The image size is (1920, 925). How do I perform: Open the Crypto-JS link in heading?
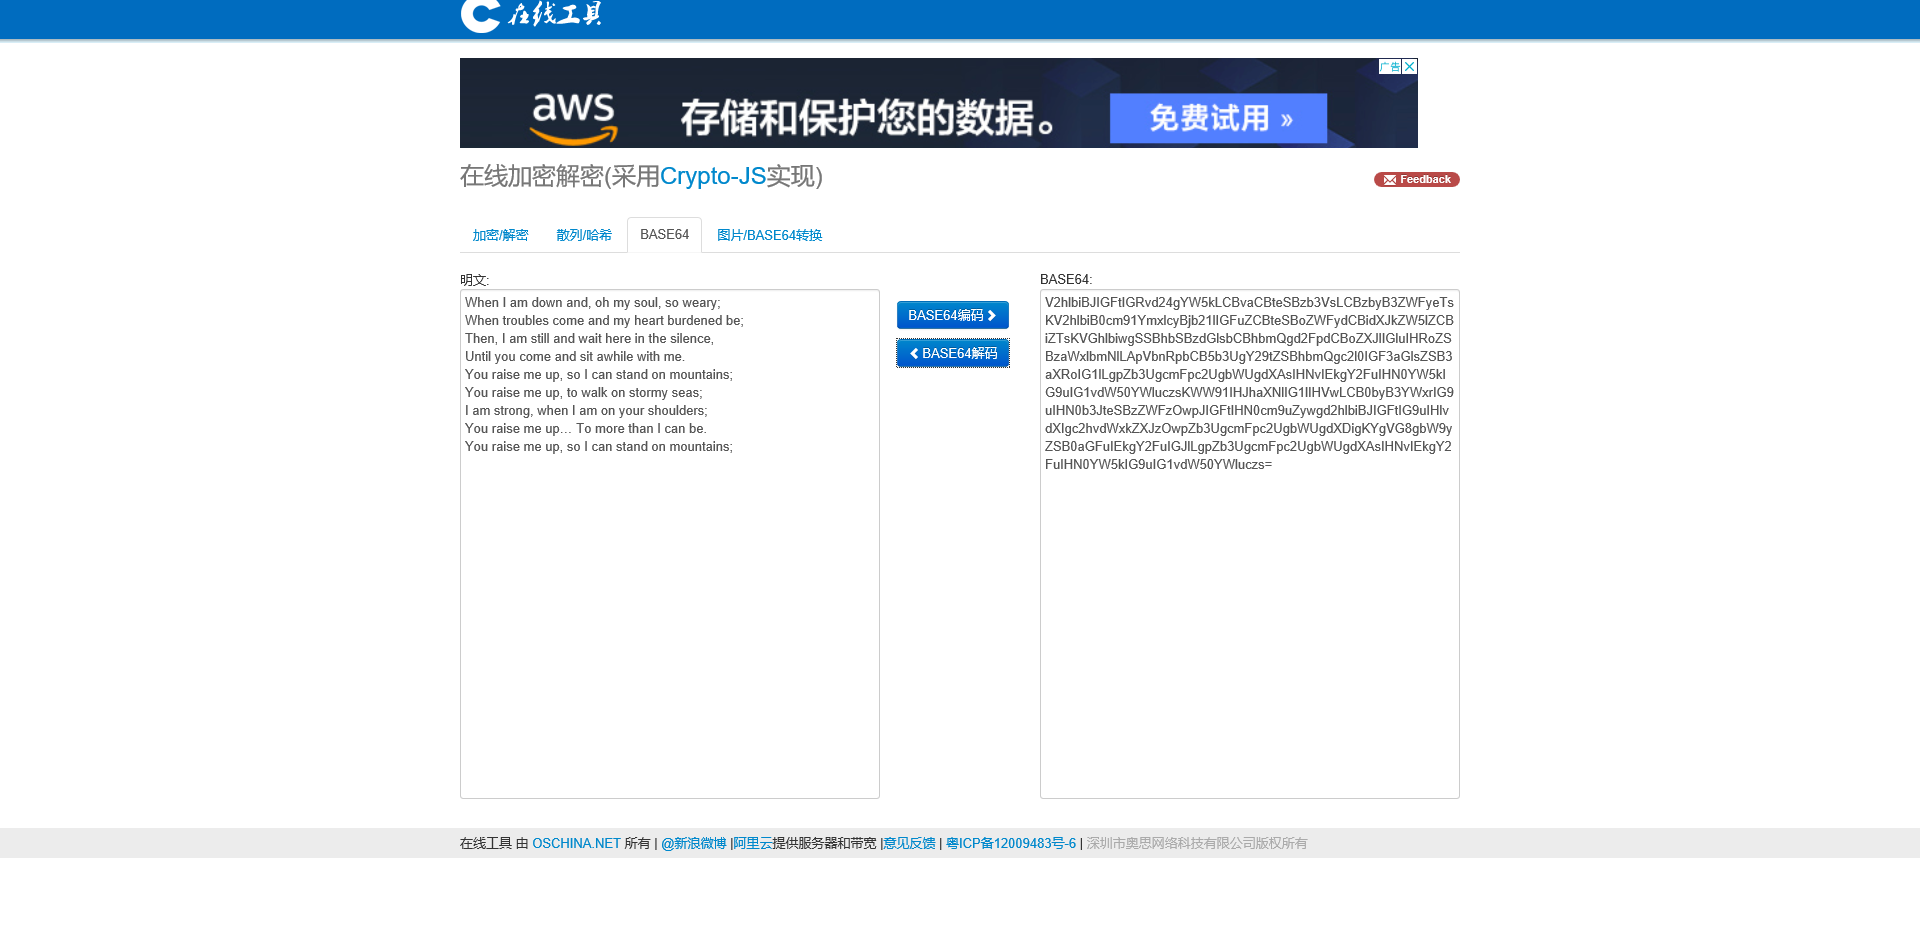tap(713, 176)
